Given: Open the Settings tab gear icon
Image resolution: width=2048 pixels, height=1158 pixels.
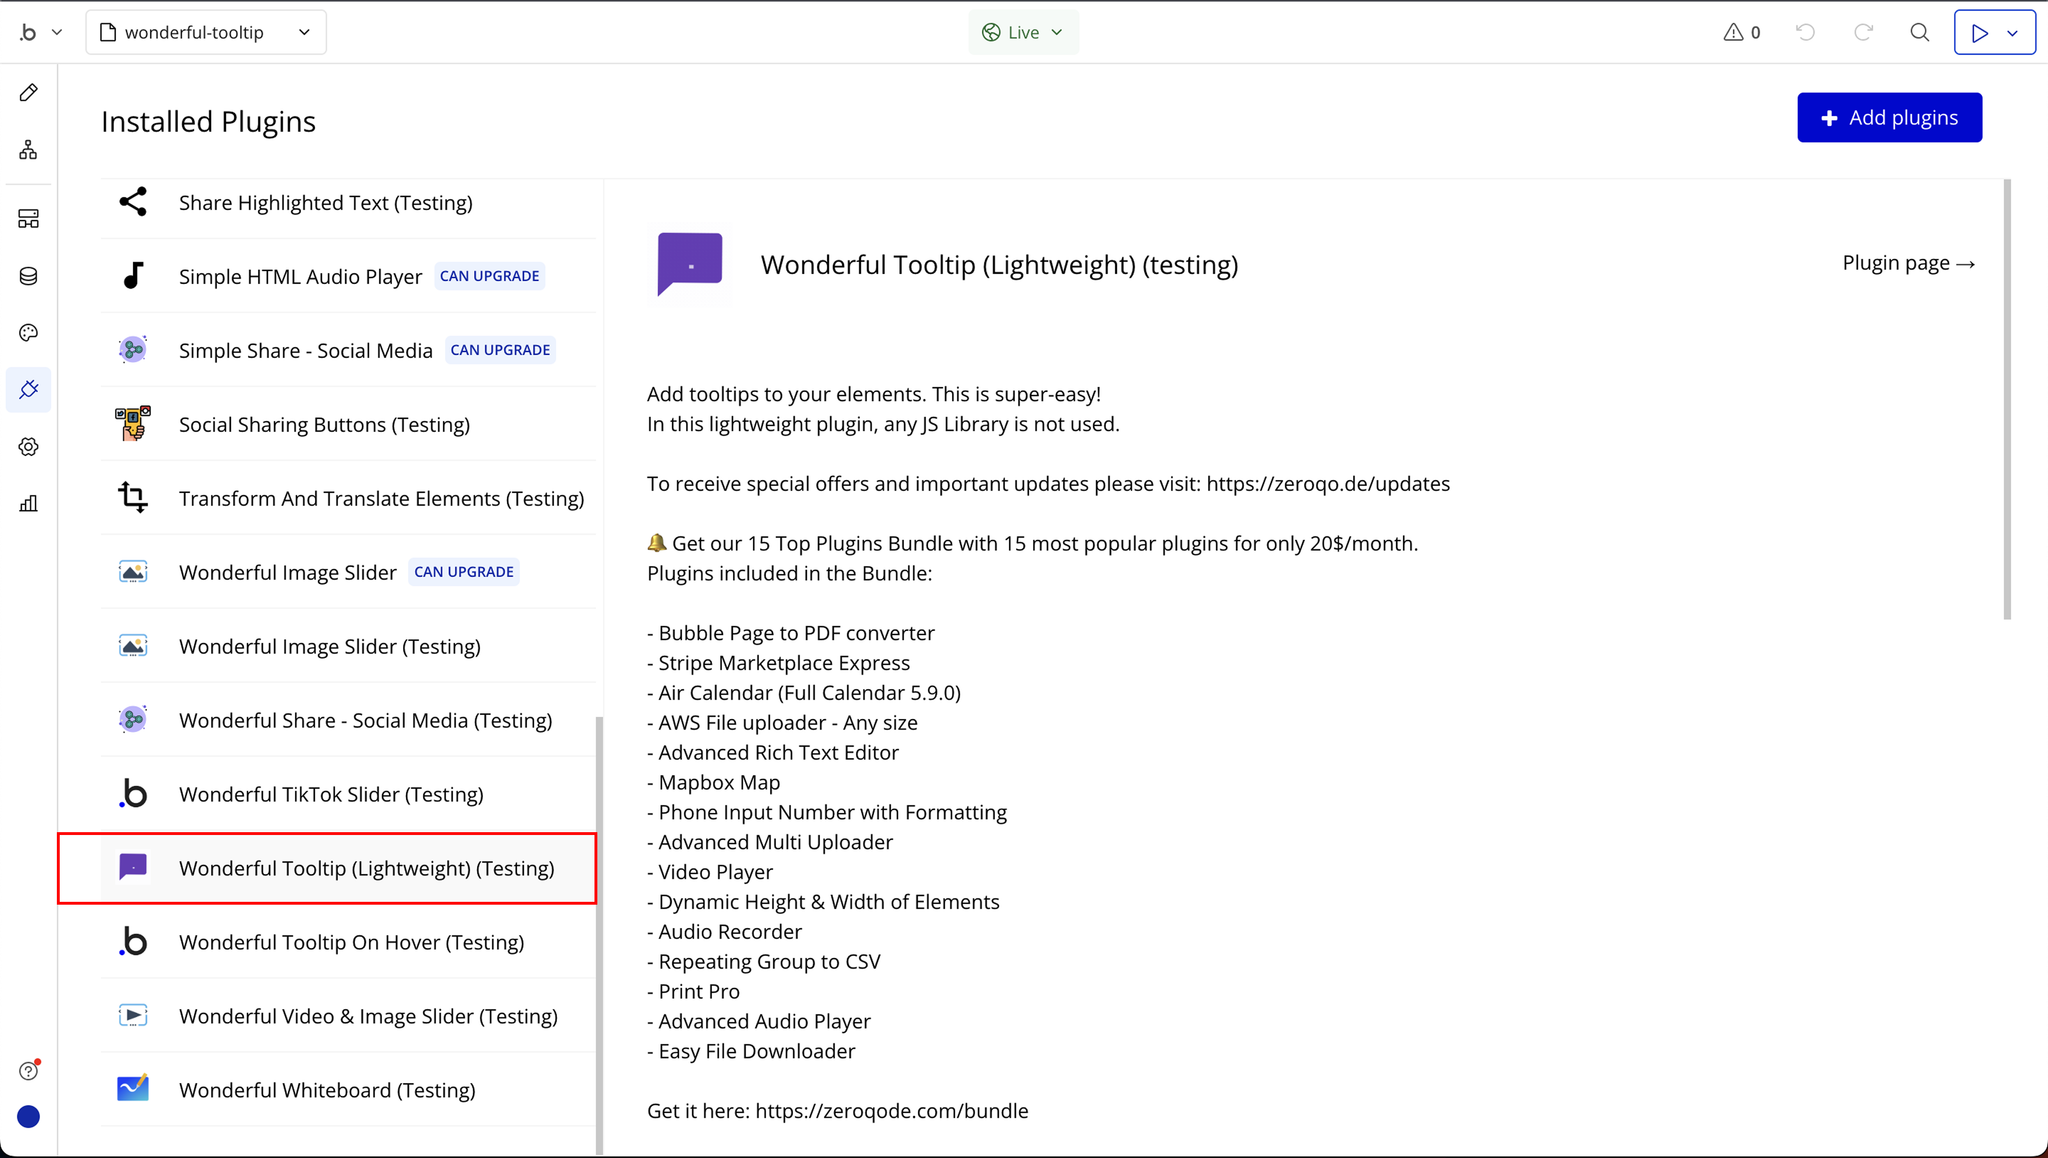Looking at the screenshot, I should 28,447.
